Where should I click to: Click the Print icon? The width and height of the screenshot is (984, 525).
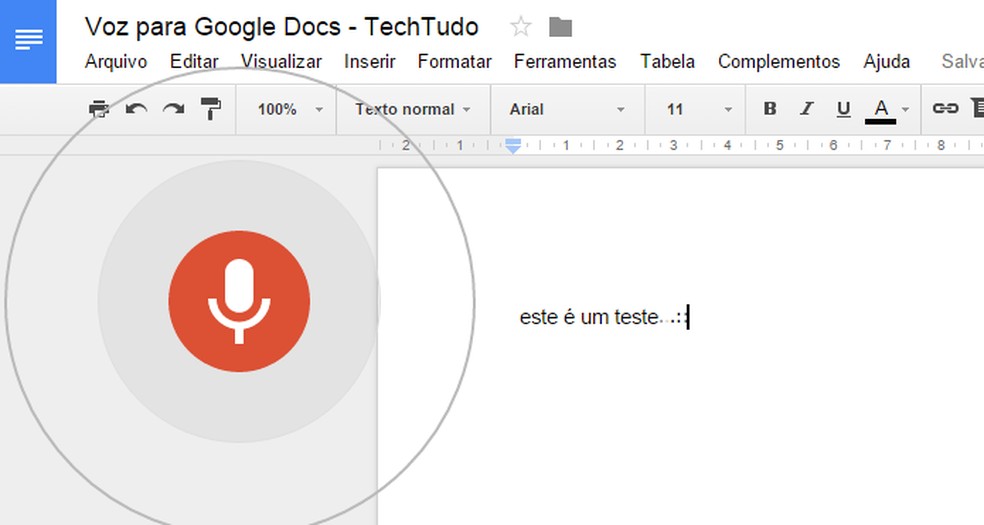point(99,109)
